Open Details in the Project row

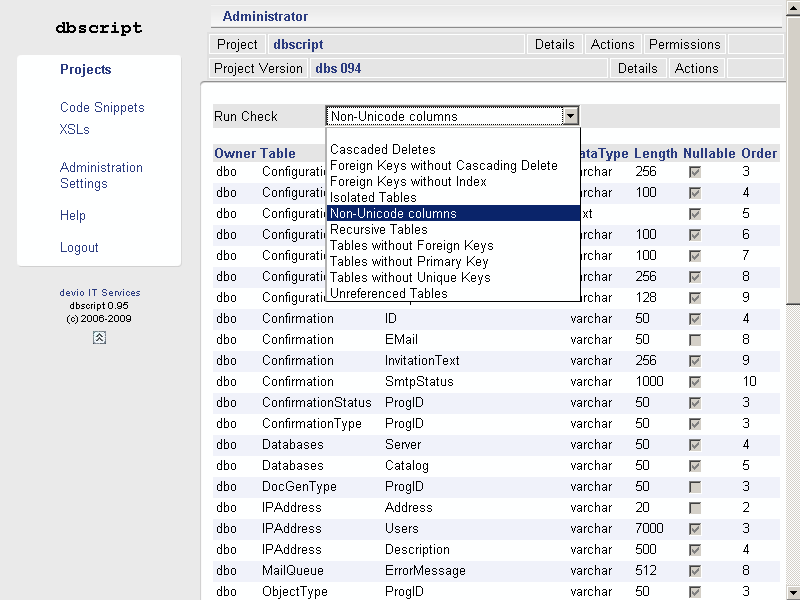pos(555,44)
